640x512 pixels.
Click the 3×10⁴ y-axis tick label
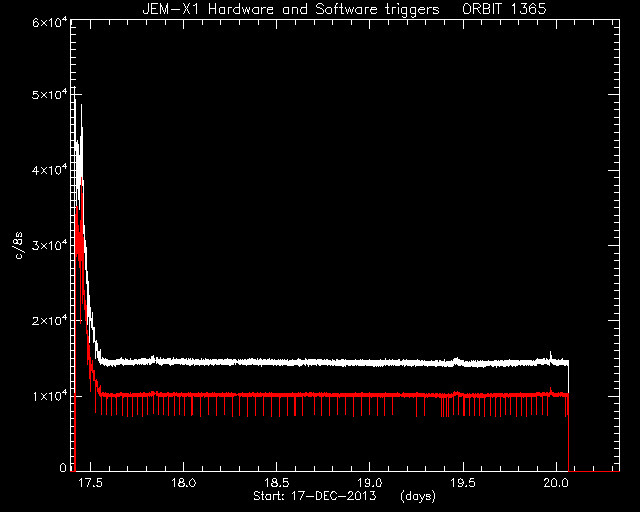point(50,245)
